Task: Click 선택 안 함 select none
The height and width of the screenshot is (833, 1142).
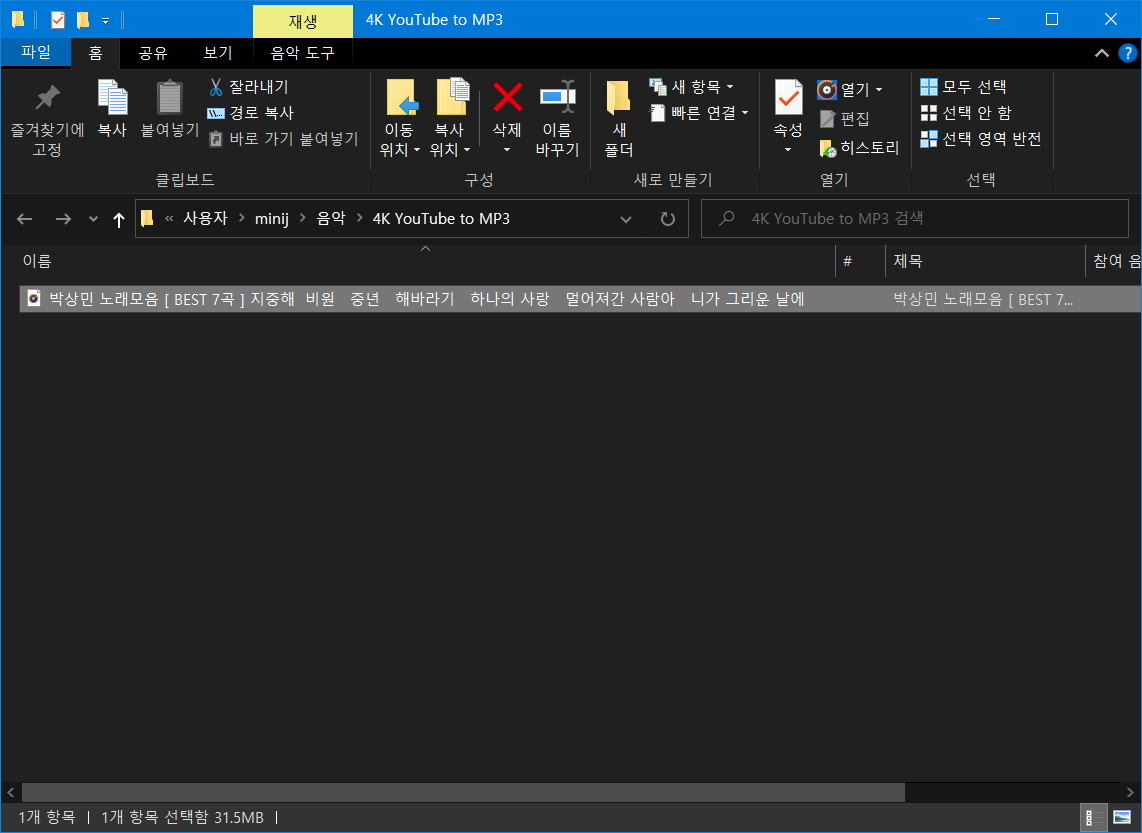Action: [966, 113]
